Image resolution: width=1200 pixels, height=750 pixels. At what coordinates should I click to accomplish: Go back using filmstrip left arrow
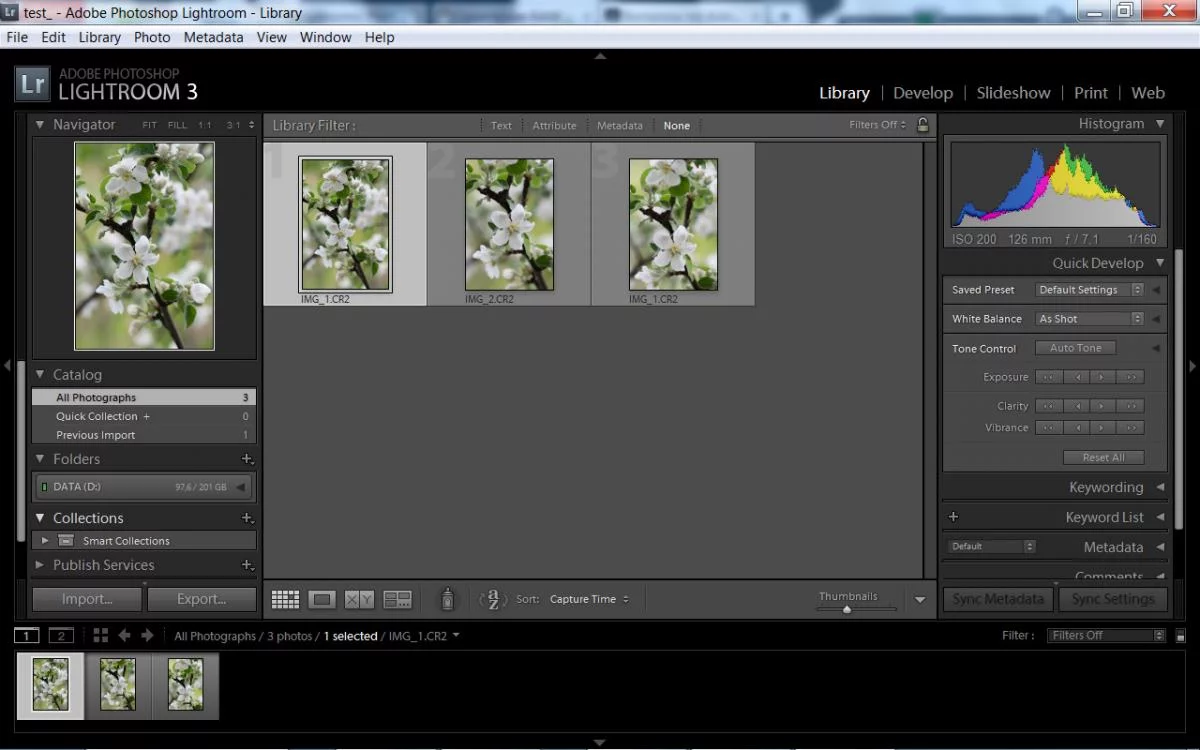click(125, 635)
